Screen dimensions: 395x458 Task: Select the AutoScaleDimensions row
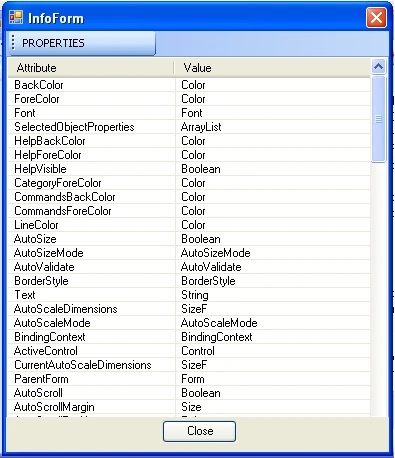pos(189,309)
